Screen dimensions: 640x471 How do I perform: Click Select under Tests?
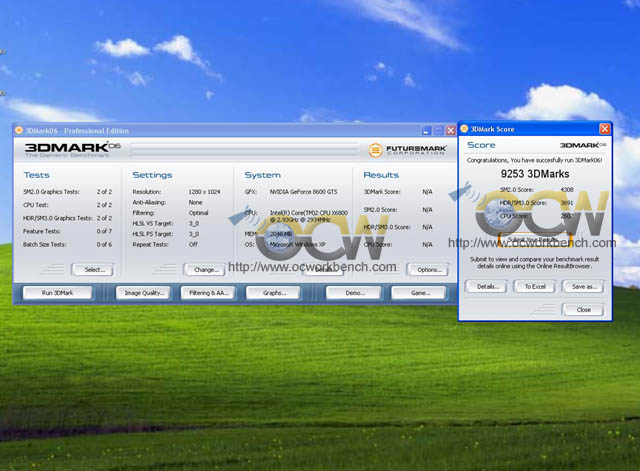[x=93, y=270]
